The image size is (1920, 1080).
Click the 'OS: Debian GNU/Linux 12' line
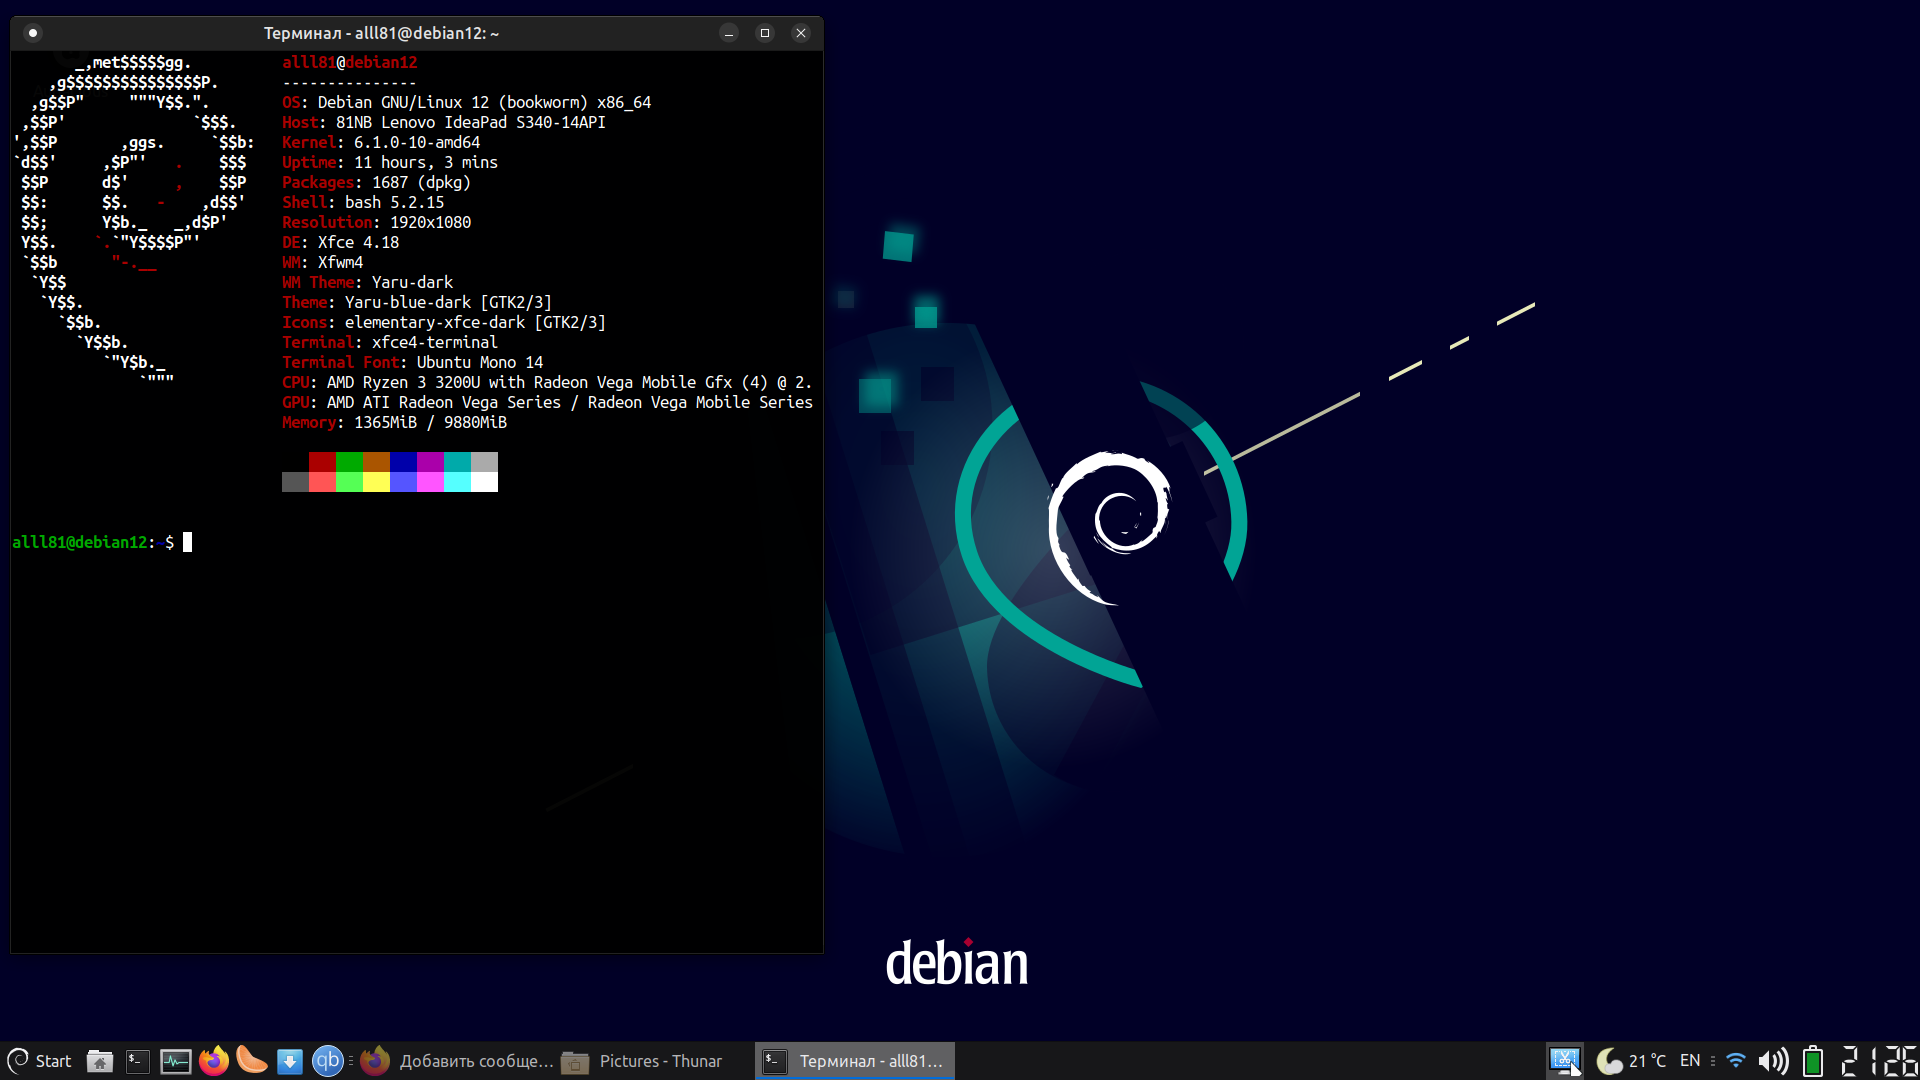click(x=466, y=102)
